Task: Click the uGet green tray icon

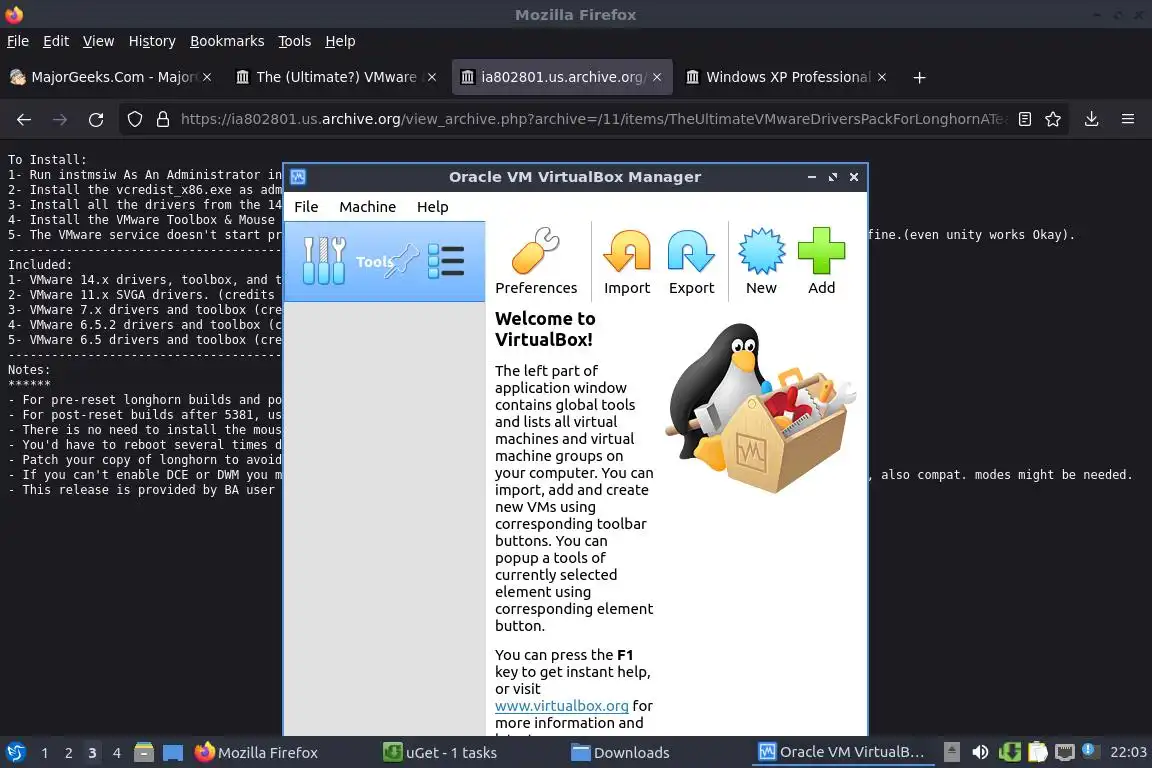Action: coord(1009,752)
